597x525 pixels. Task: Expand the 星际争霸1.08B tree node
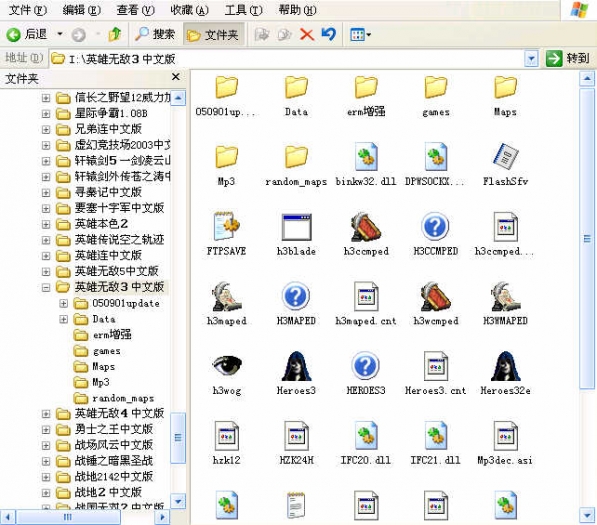click(46, 113)
